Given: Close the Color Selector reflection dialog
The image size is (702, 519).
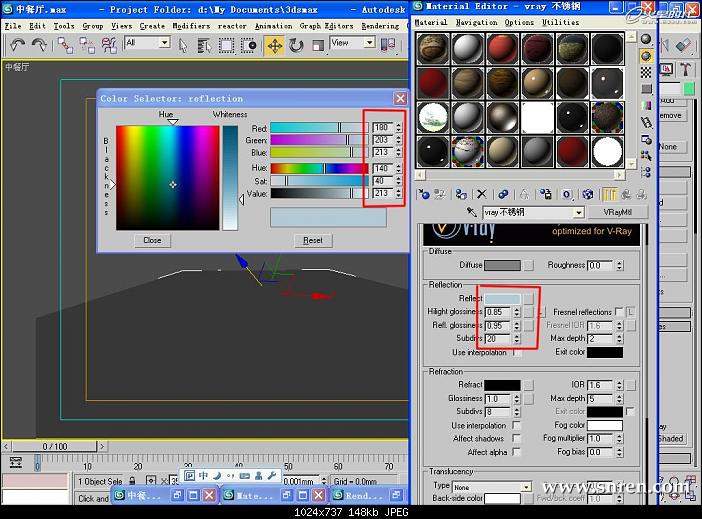Looking at the screenshot, I should [400, 98].
